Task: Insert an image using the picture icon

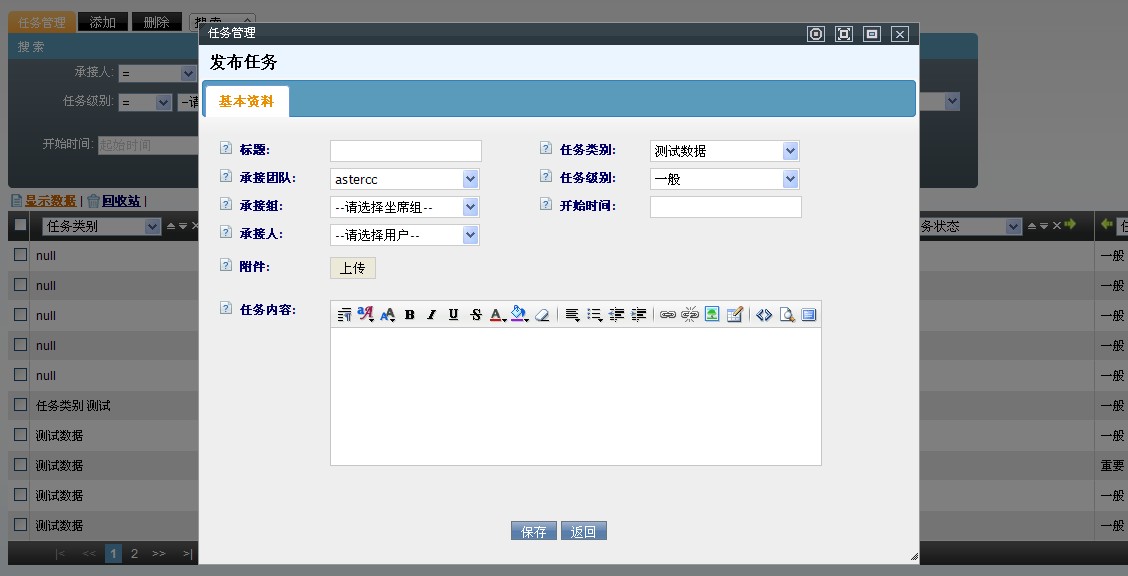Action: point(712,315)
